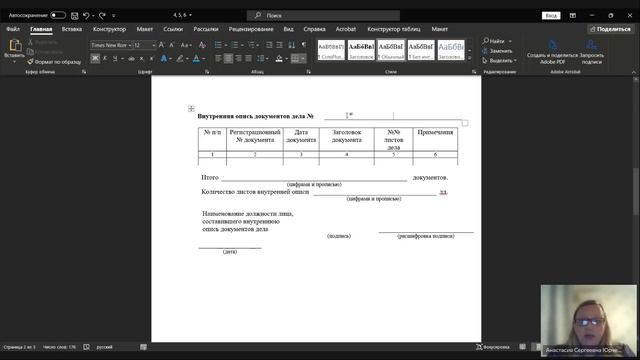Select the Обычный style thumbnail
Screen dimensions: 640x360
(391, 50)
